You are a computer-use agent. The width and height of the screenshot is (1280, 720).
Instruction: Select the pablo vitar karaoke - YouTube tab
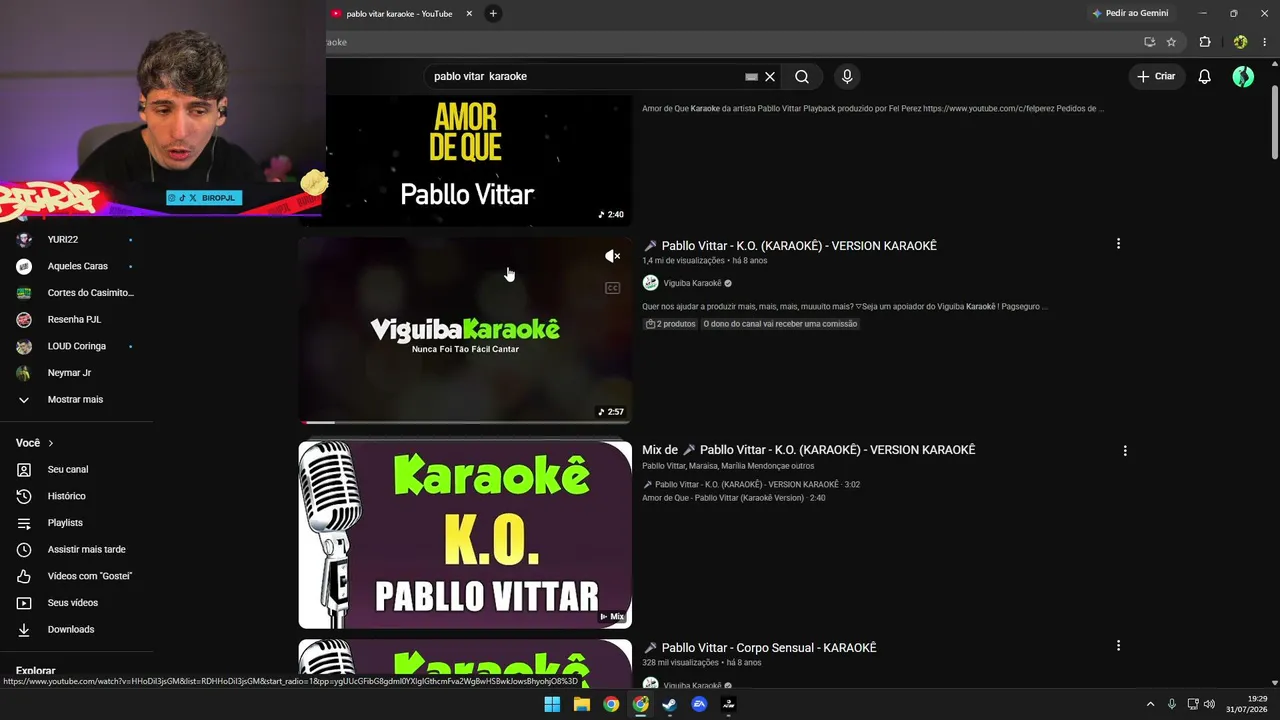(x=399, y=14)
